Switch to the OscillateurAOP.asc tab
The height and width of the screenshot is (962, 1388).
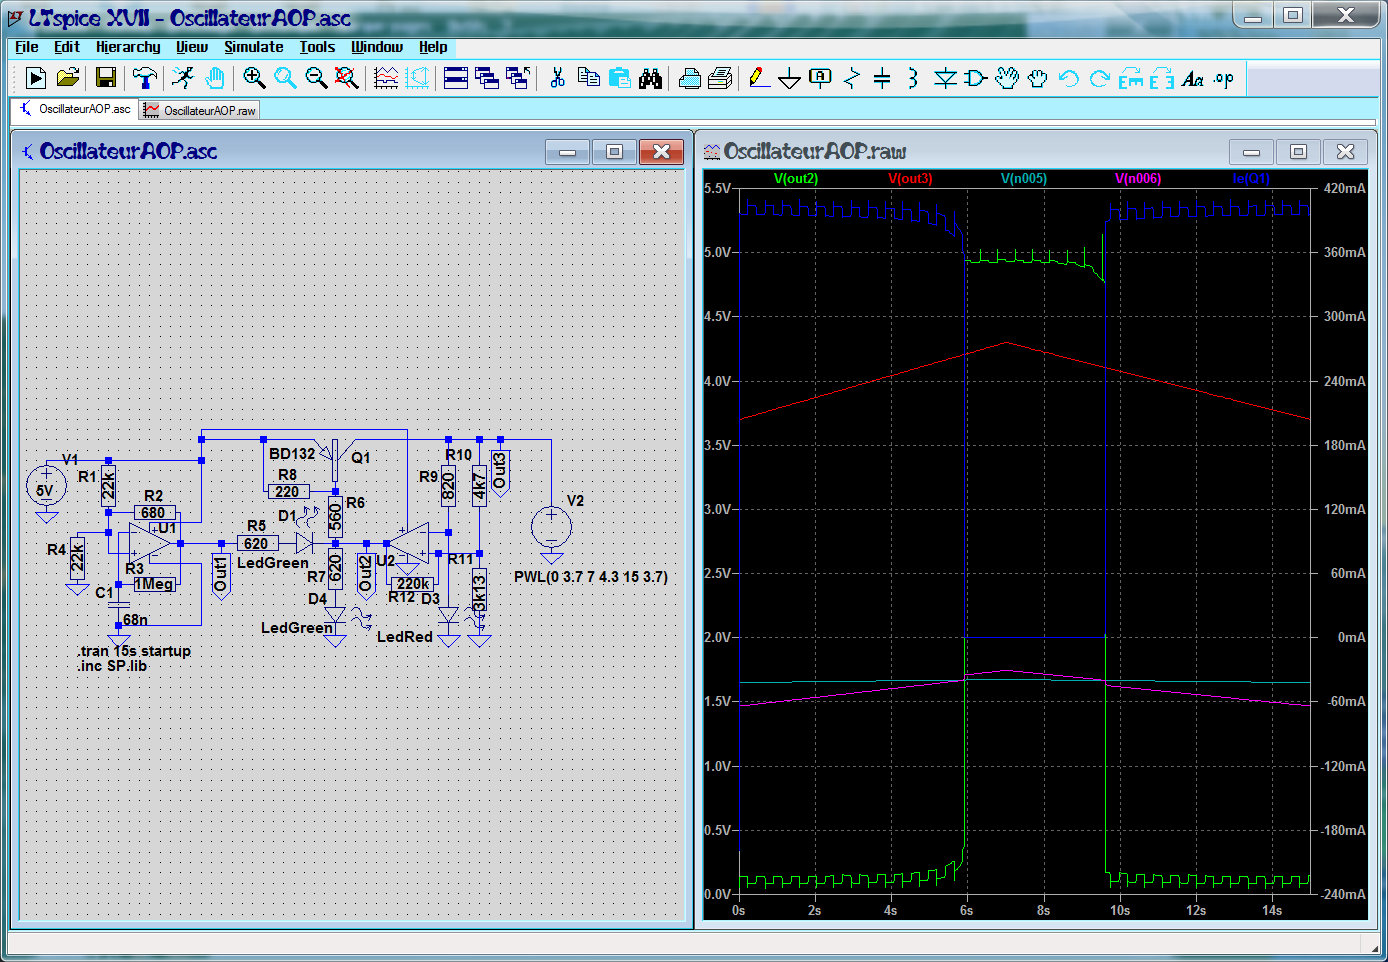tap(75, 109)
